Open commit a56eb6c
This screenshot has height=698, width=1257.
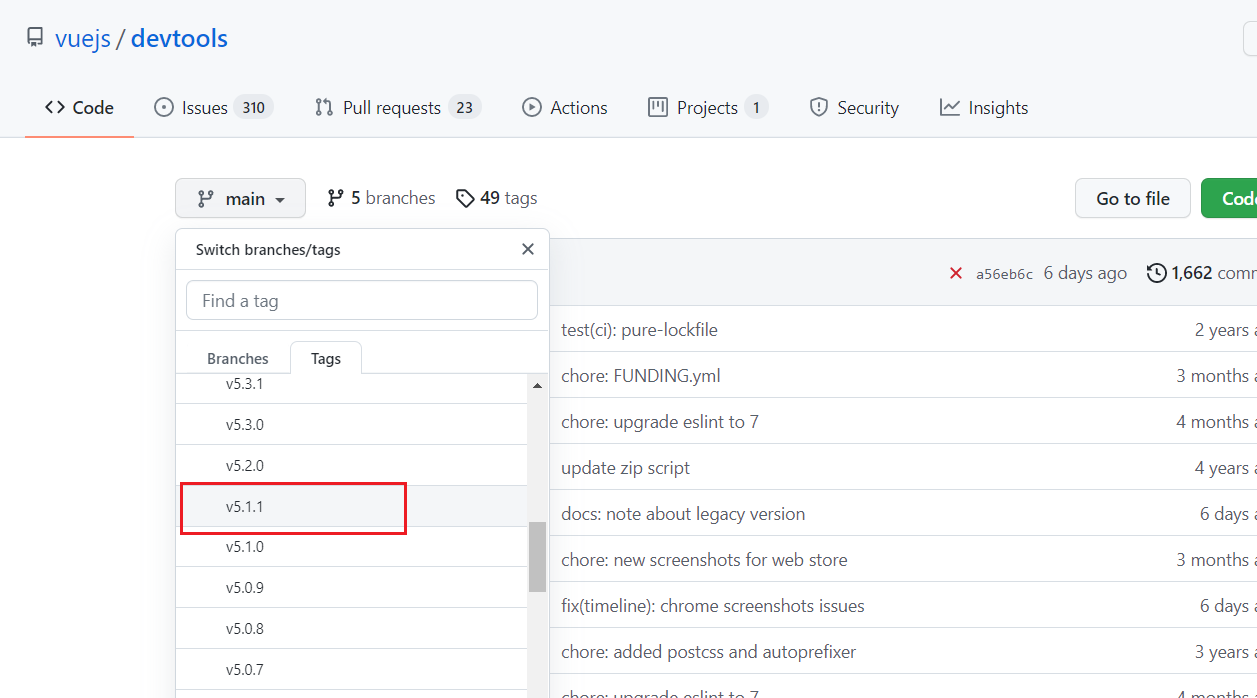(1004, 274)
